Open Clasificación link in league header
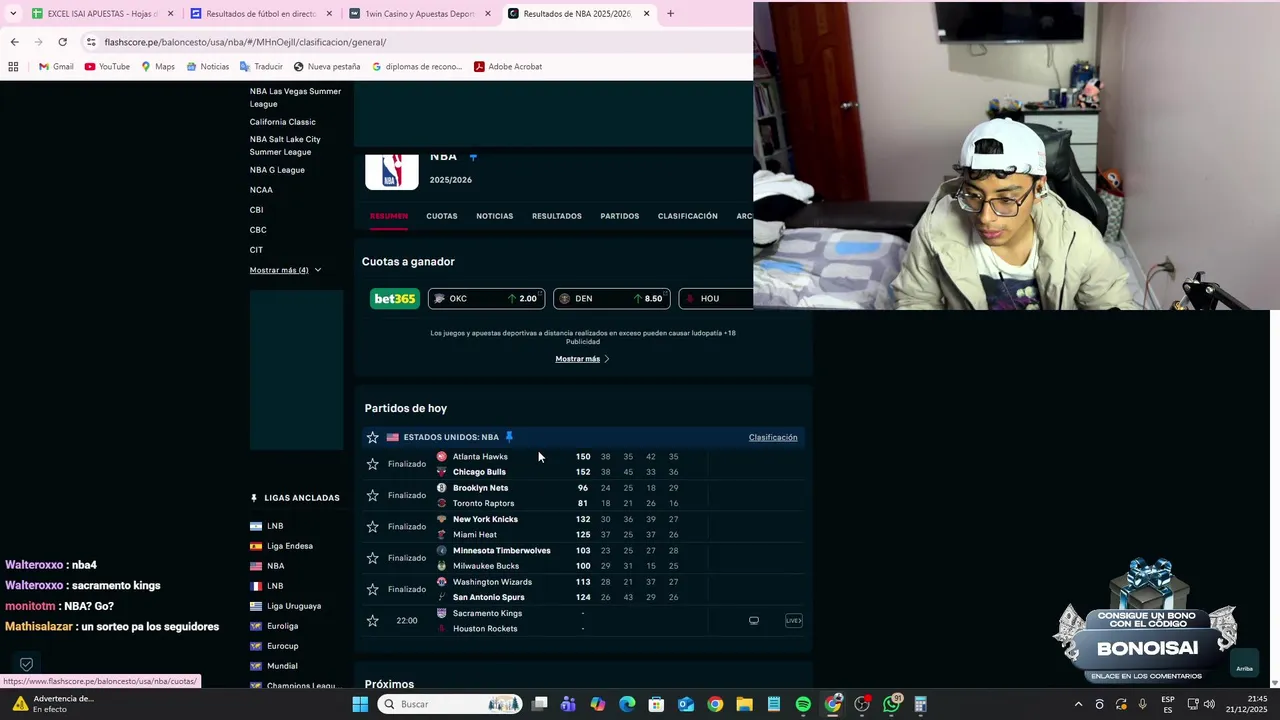Screen dimensions: 1280x720 pyautogui.click(x=773, y=437)
